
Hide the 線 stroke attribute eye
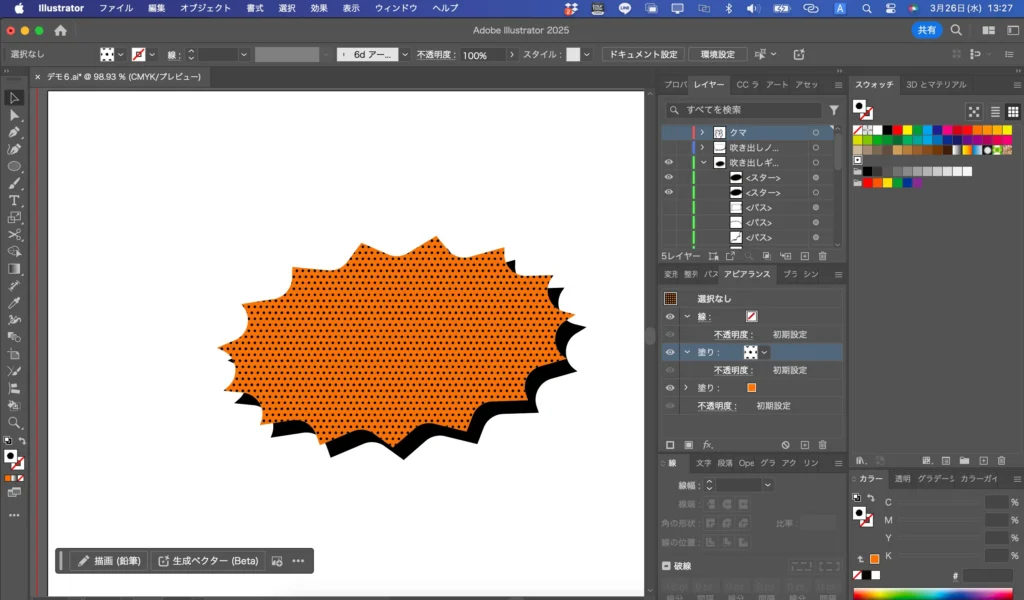click(x=670, y=316)
